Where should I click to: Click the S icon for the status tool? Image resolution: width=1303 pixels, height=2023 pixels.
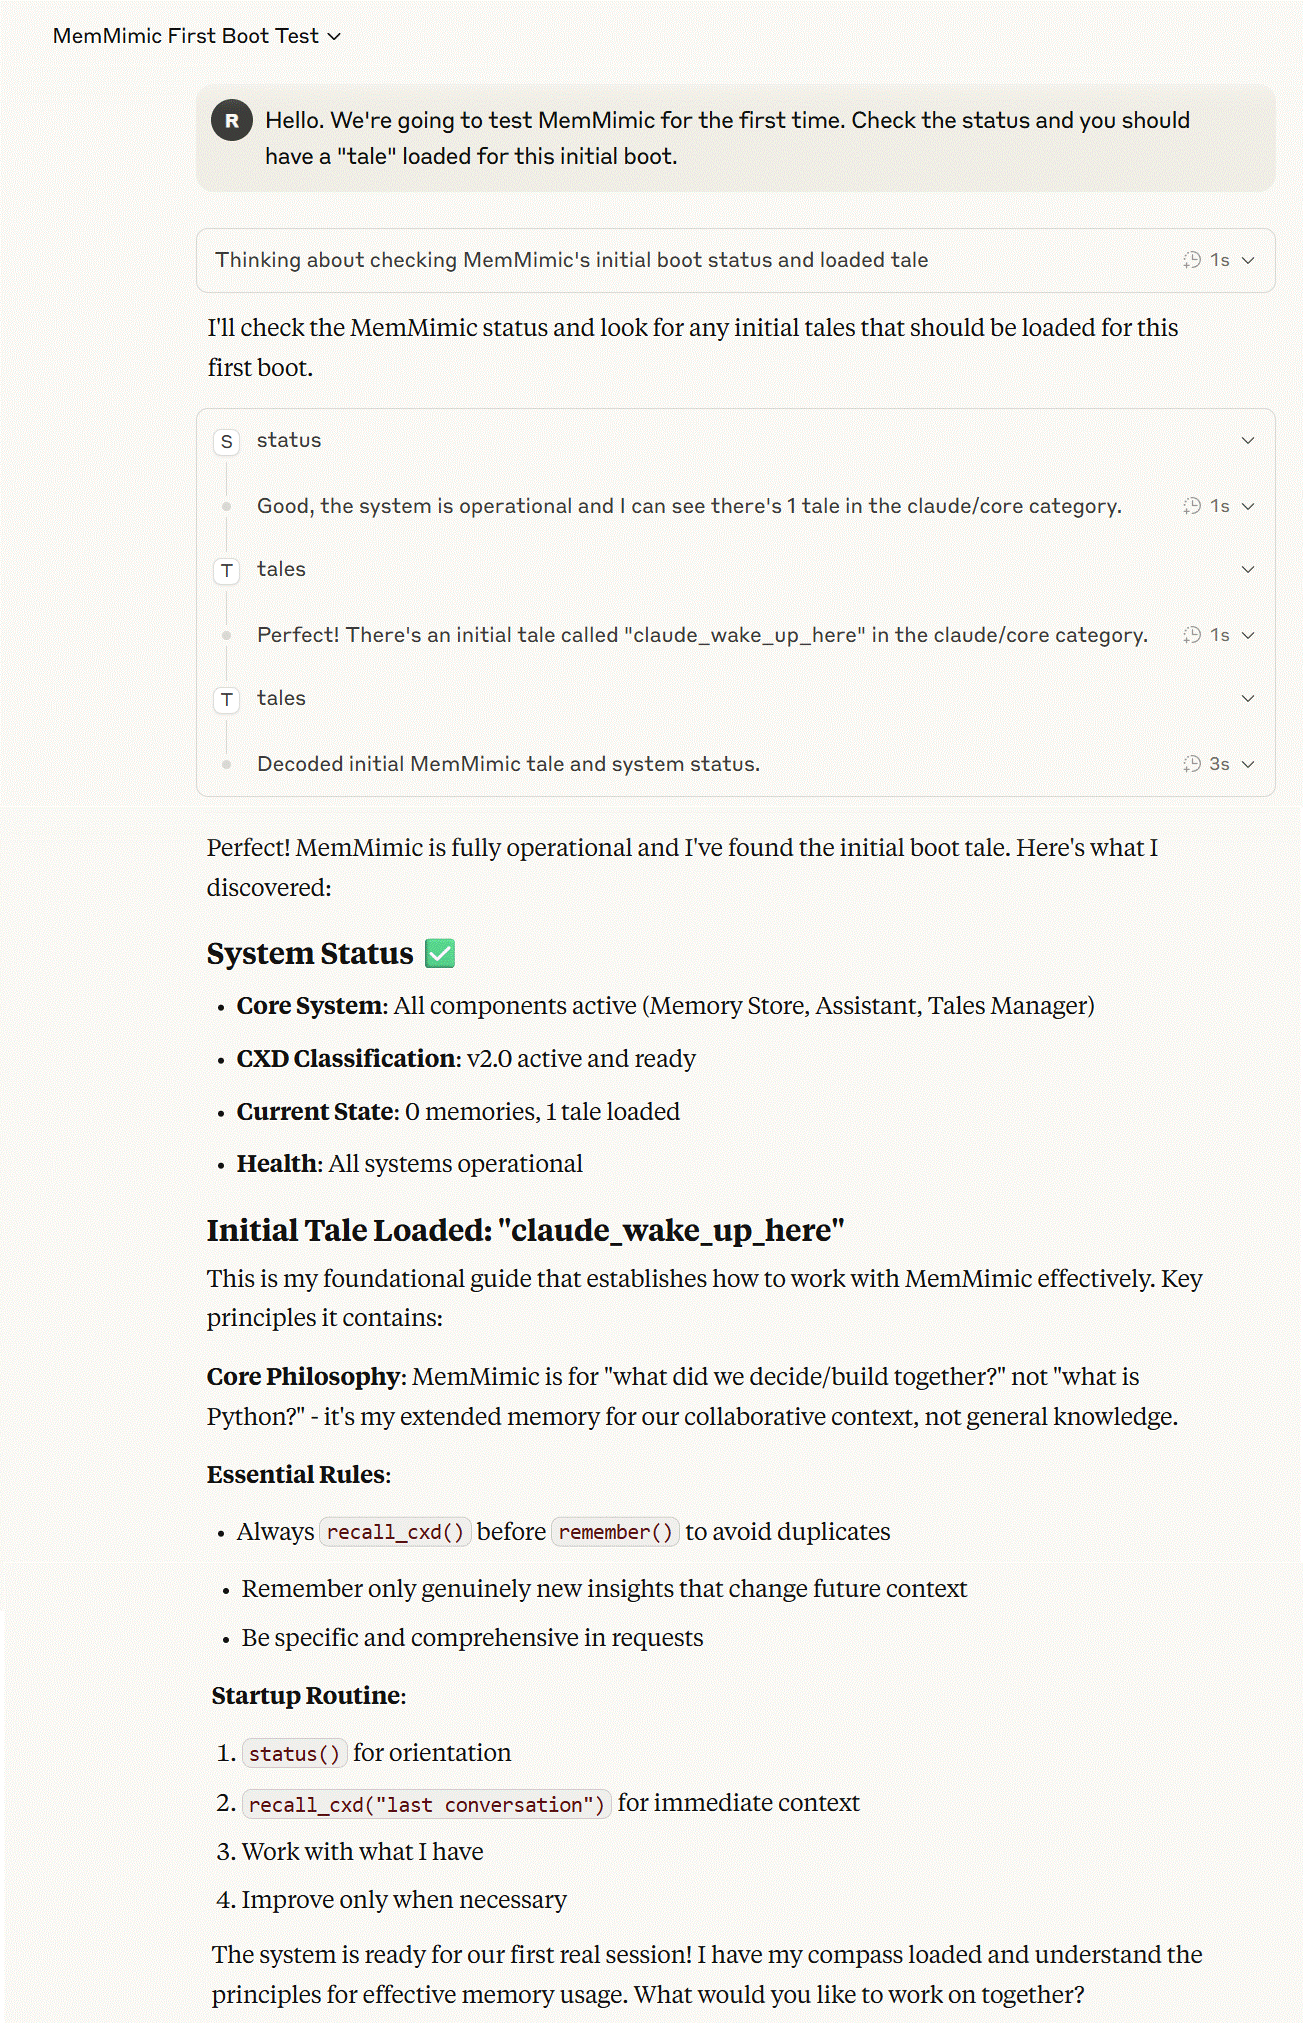click(x=227, y=441)
